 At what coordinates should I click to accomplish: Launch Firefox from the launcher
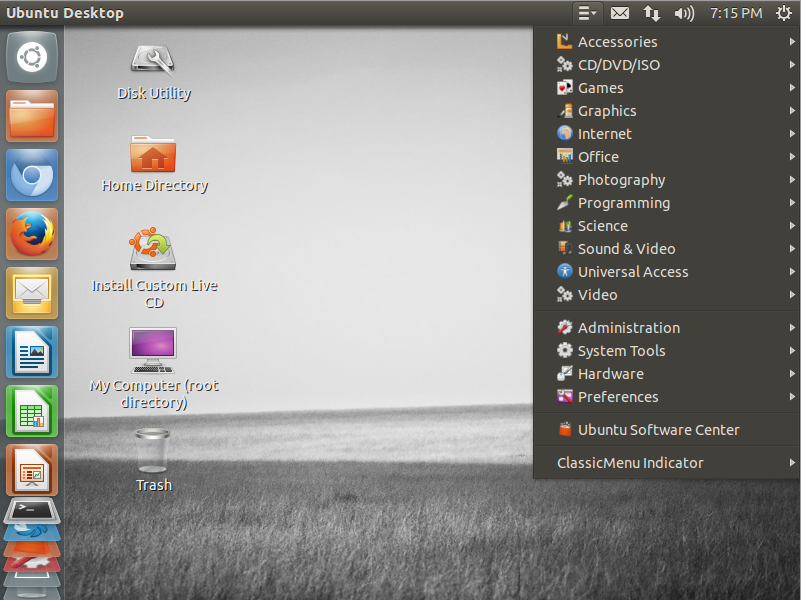click(32, 234)
